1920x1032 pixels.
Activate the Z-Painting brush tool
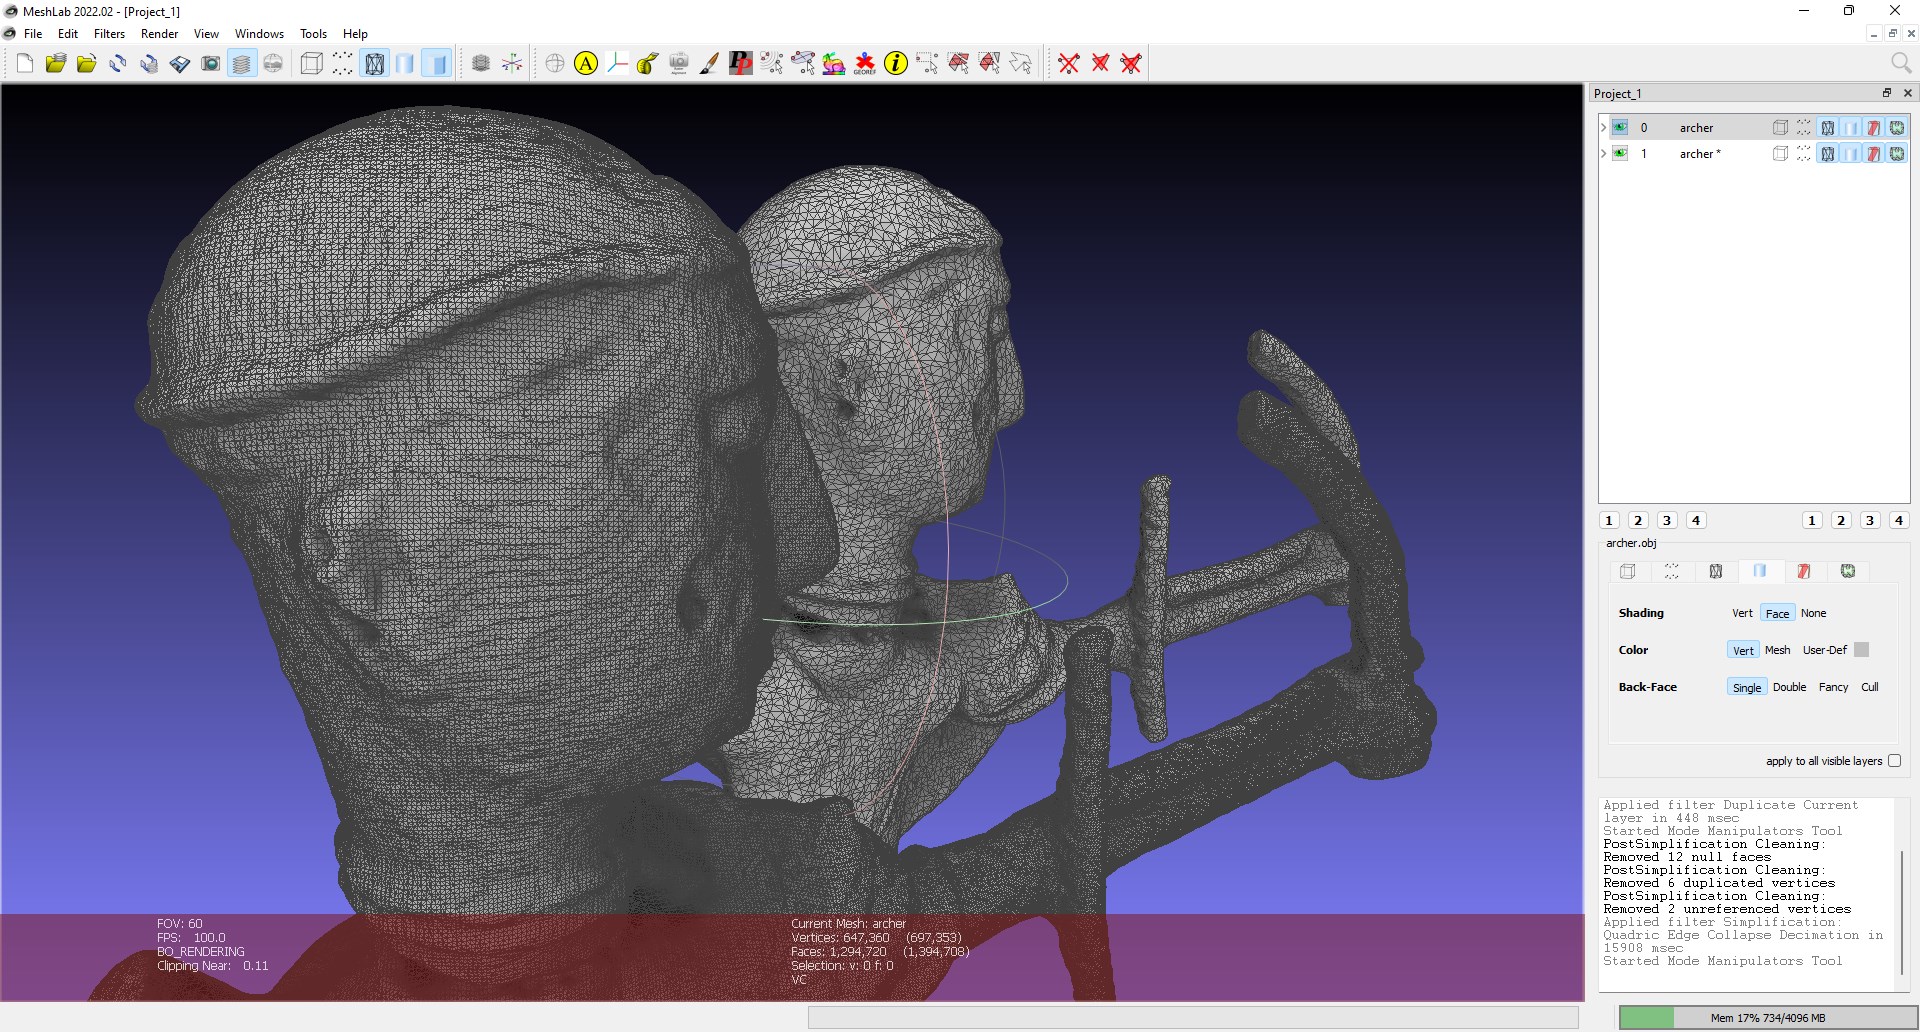(709, 63)
